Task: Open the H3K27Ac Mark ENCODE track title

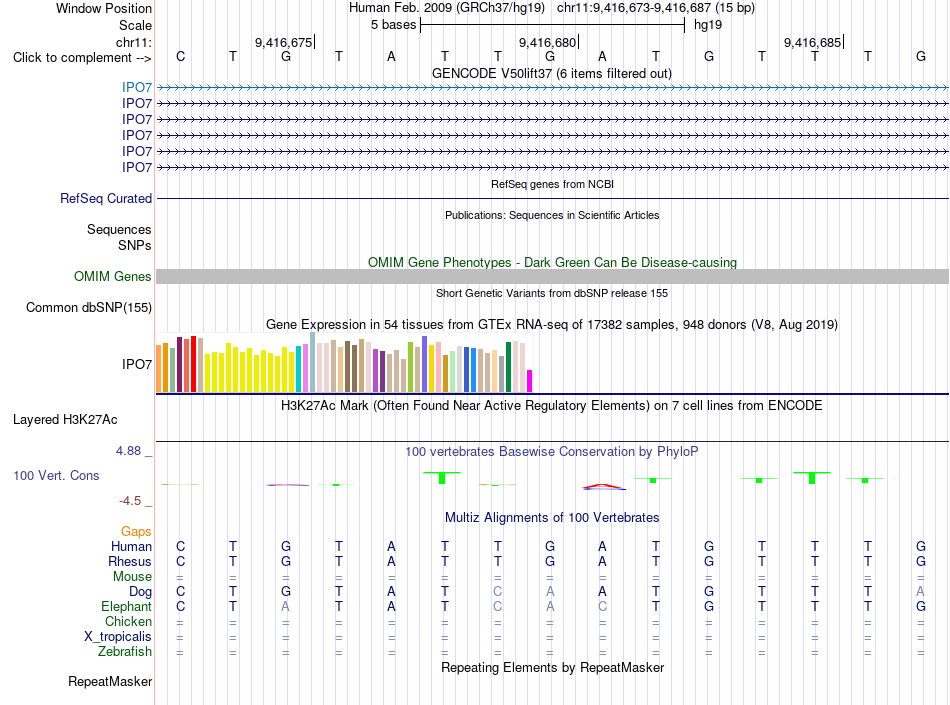Action: pos(552,406)
